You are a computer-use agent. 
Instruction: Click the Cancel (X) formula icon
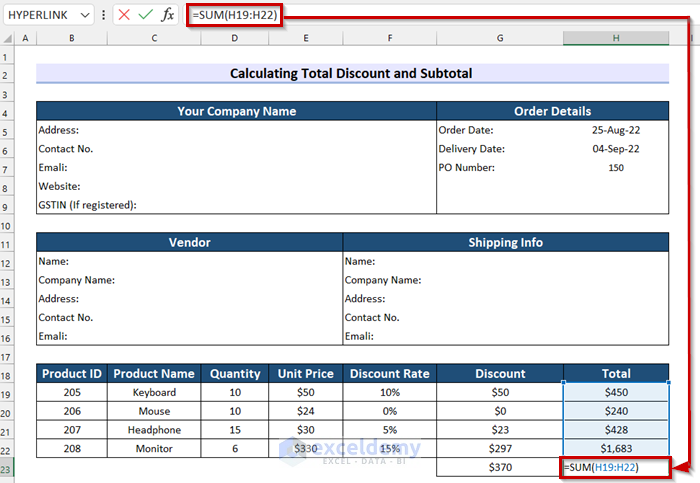124,15
